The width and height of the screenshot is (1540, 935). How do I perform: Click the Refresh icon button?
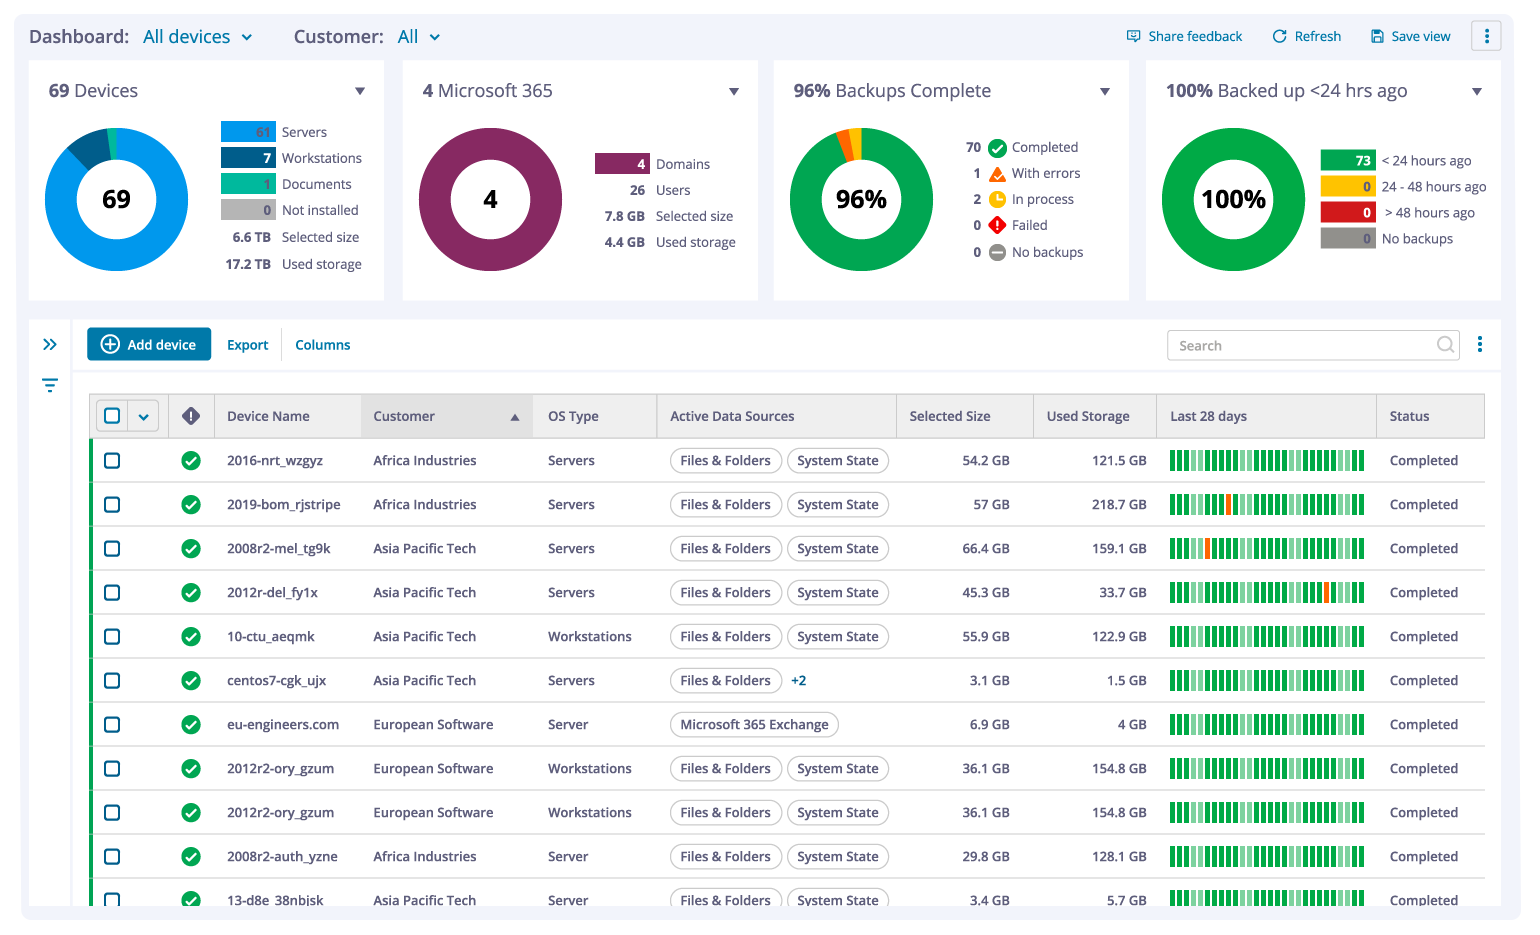[x=1279, y=36]
